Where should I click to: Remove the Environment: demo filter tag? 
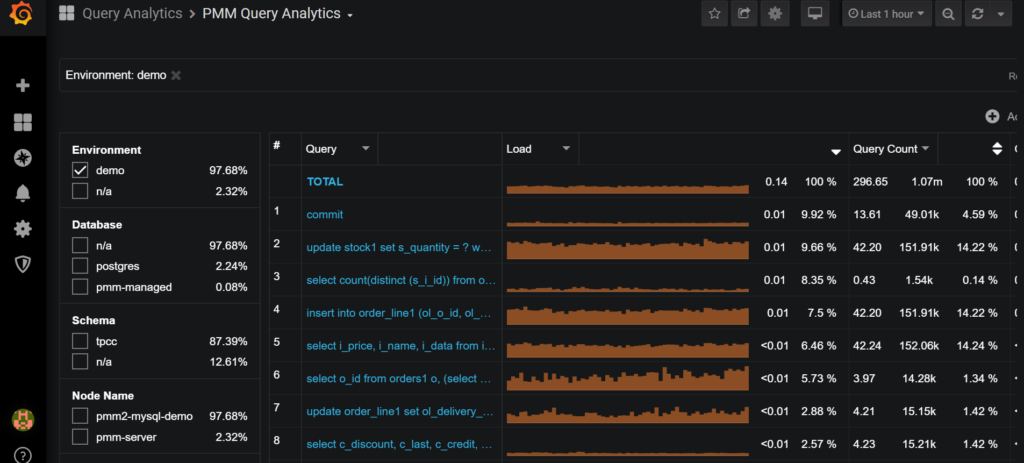point(176,75)
